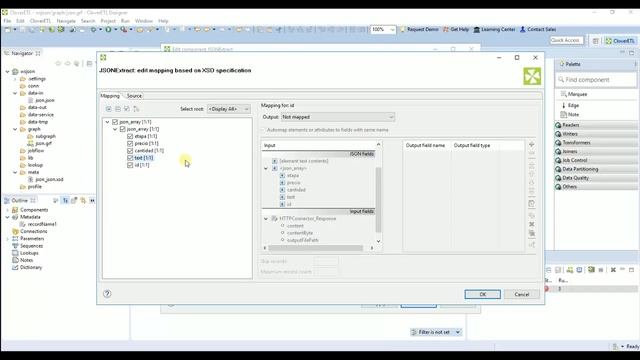Click the Quick Access field
This screenshot has width=640, height=360.
pyautogui.click(x=567, y=40)
